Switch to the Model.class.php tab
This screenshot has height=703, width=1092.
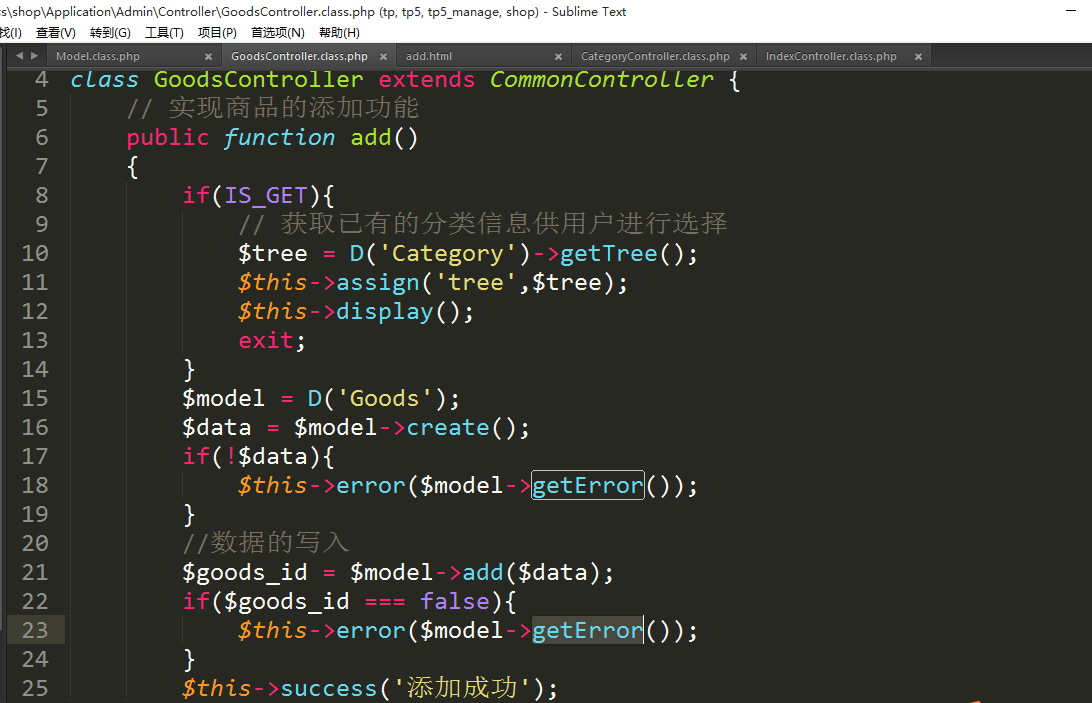(x=98, y=57)
